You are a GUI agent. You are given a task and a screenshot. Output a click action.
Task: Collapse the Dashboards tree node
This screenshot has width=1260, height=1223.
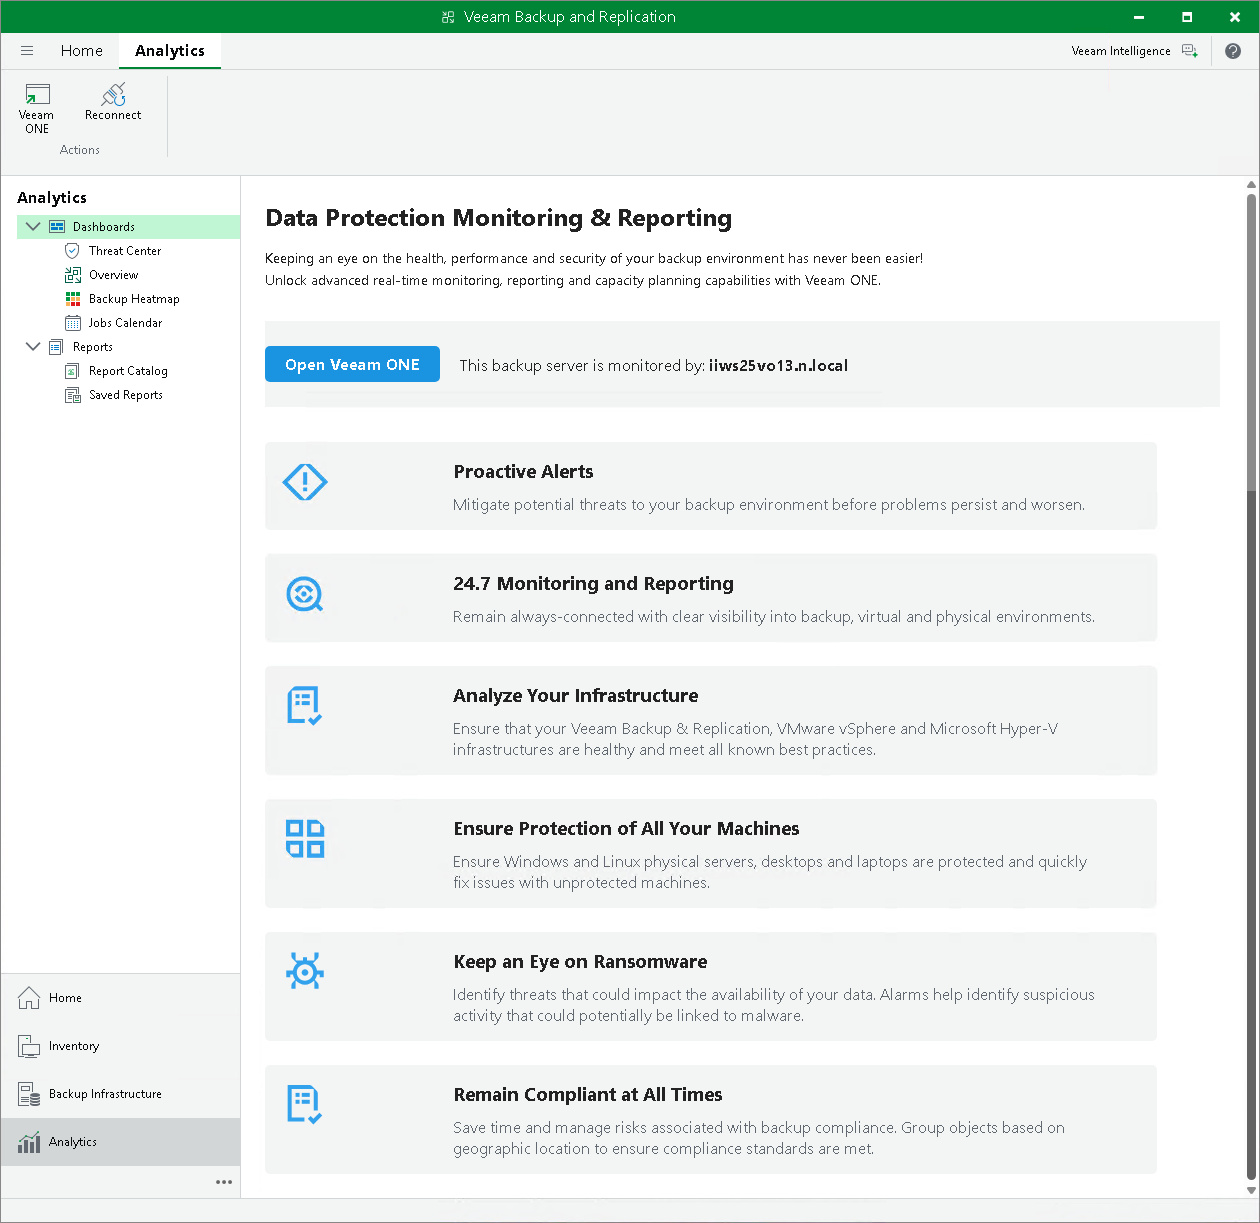[33, 227]
